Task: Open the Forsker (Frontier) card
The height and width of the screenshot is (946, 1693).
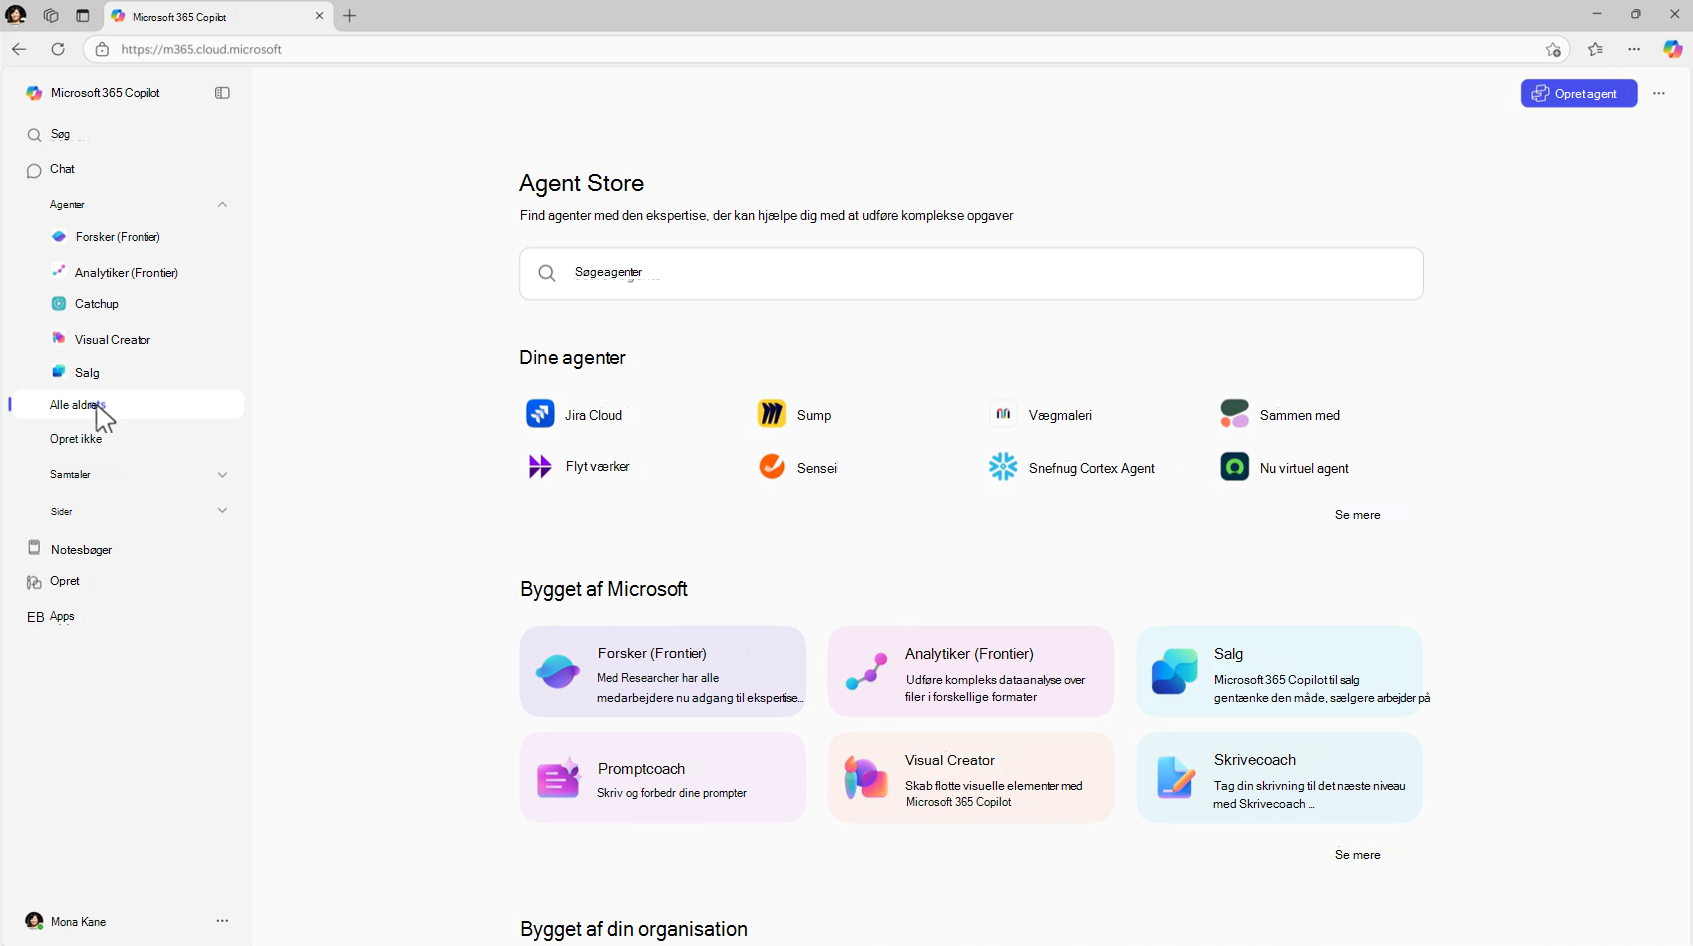Action: point(662,671)
